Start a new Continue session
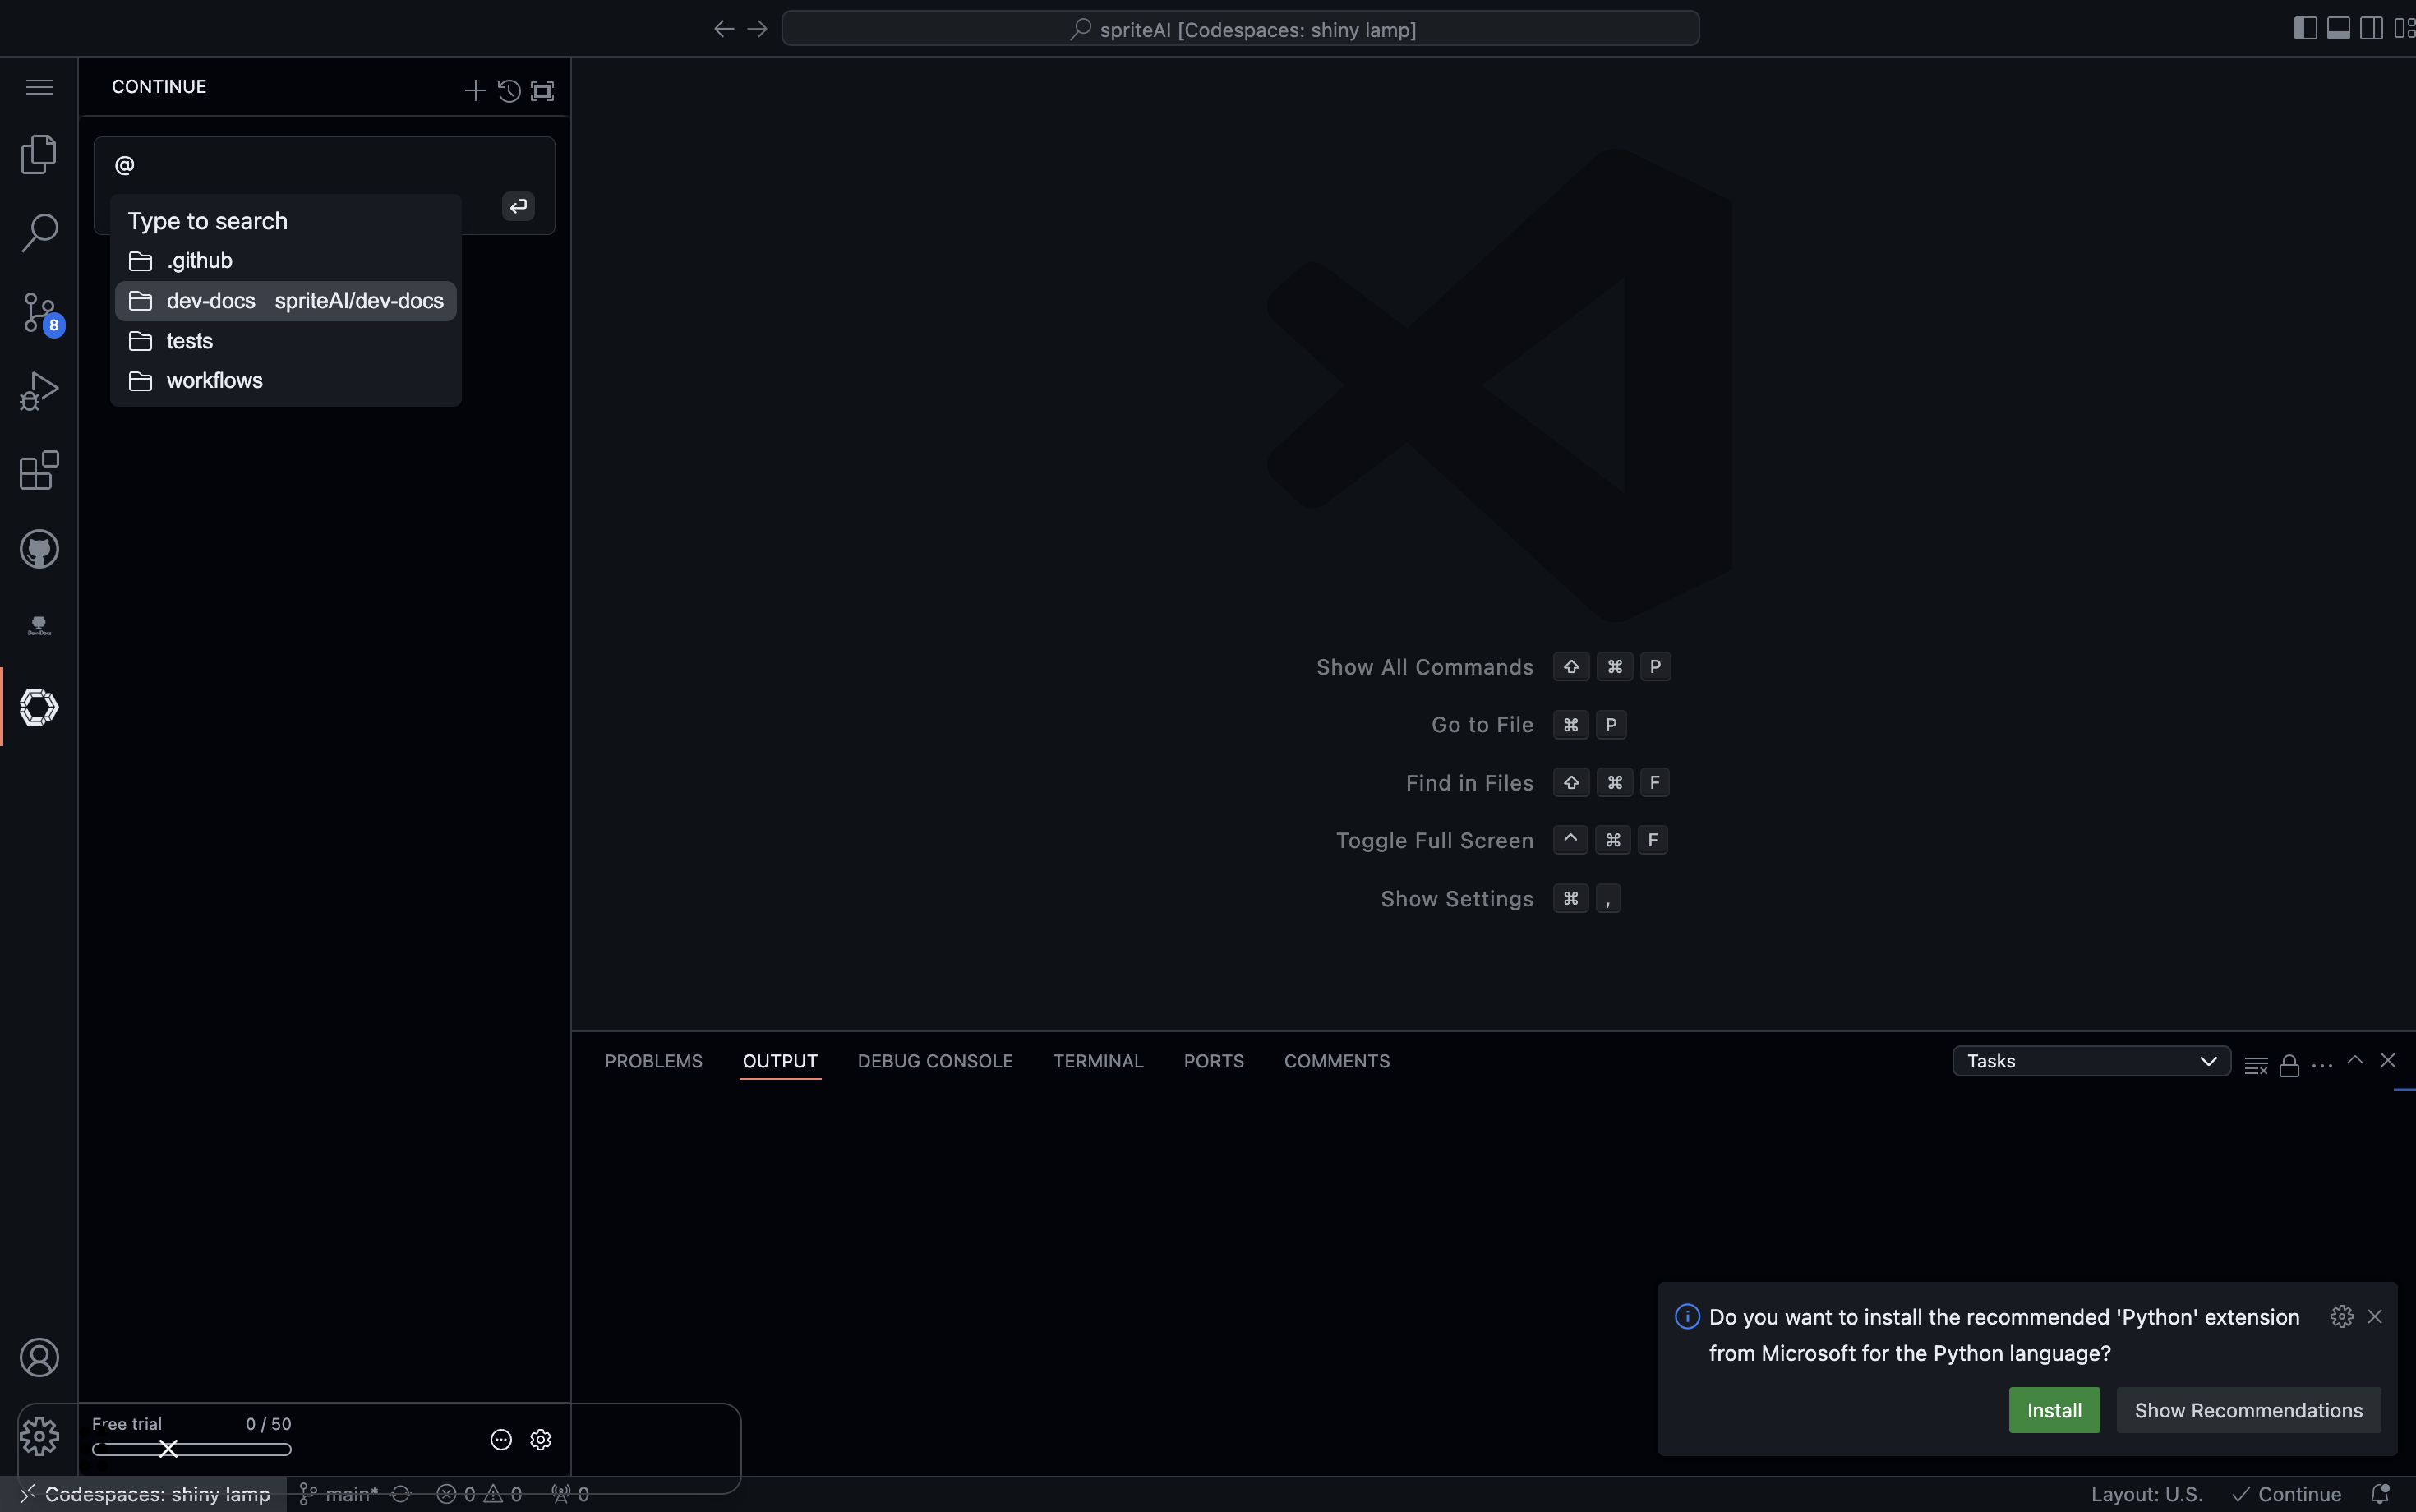The image size is (2416, 1512). [x=475, y=90]
